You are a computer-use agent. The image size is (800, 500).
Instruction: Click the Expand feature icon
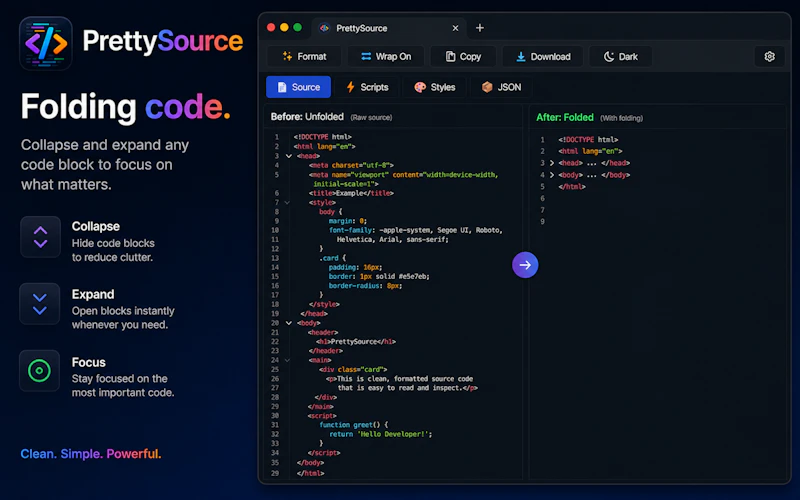tap(40, 304)
